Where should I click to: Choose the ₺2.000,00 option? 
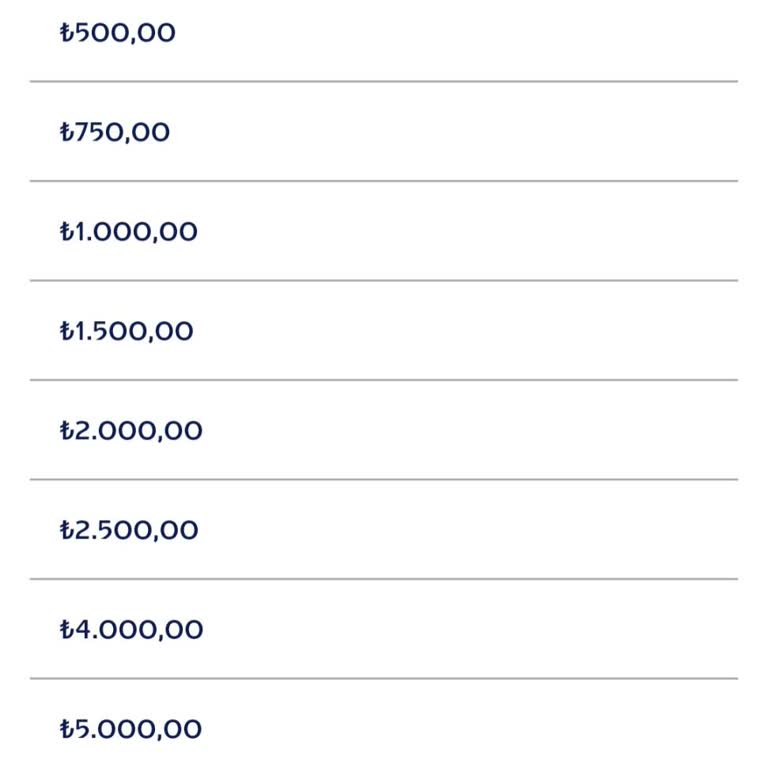coord(131,431)
